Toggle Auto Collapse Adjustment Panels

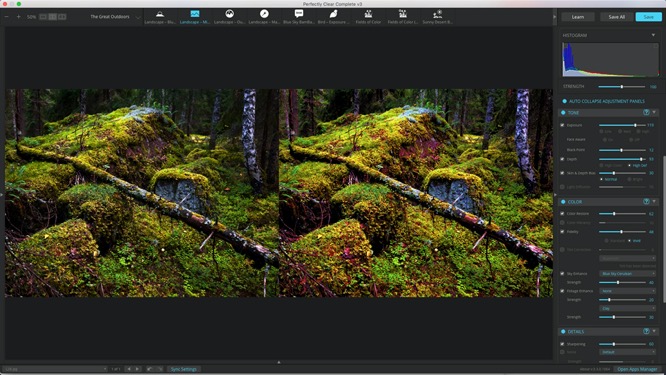pyautogui.click(x=564, y=101)
